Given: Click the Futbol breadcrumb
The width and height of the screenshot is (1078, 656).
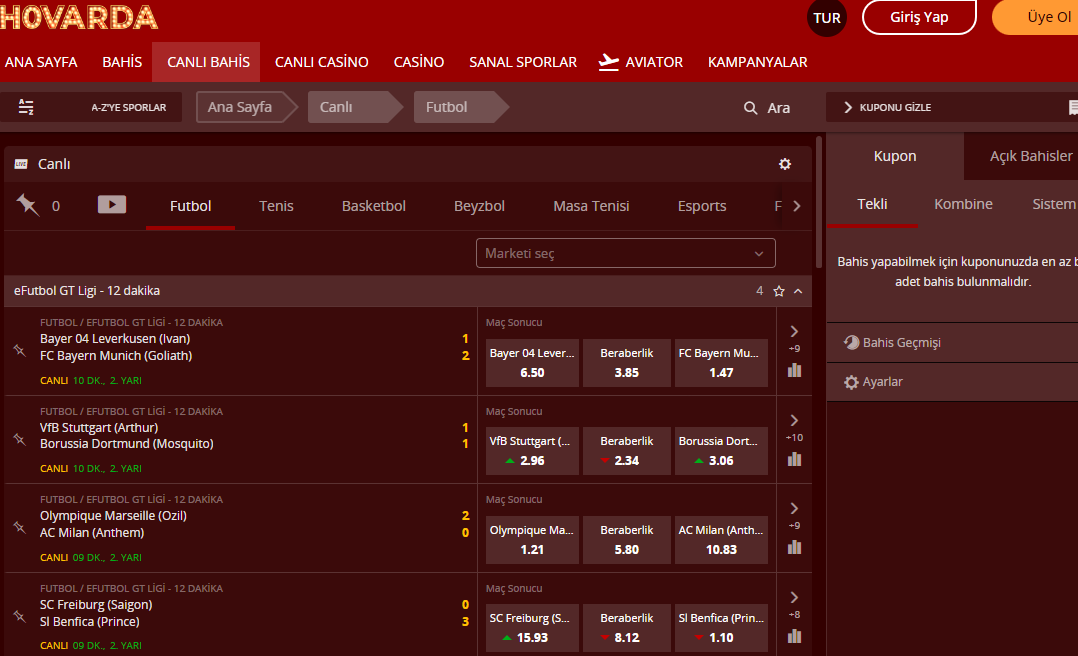Looking at the screenshot, I should (459, 107).
